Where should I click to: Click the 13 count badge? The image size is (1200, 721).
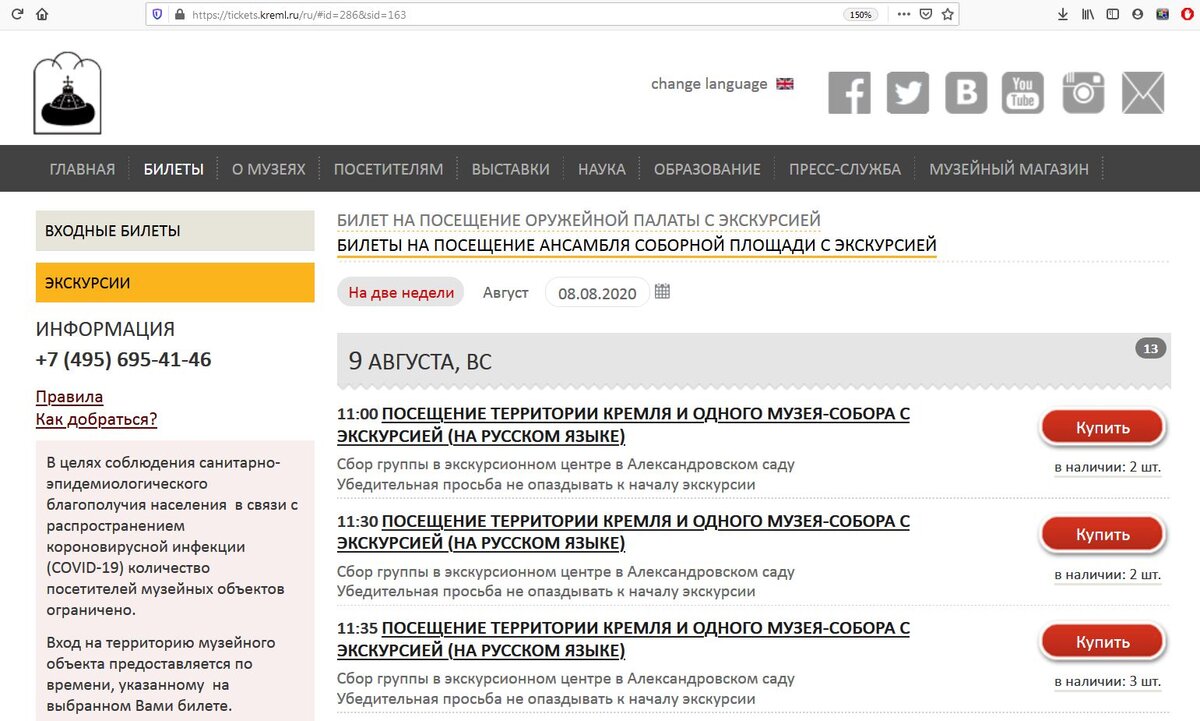(1150, 348)
